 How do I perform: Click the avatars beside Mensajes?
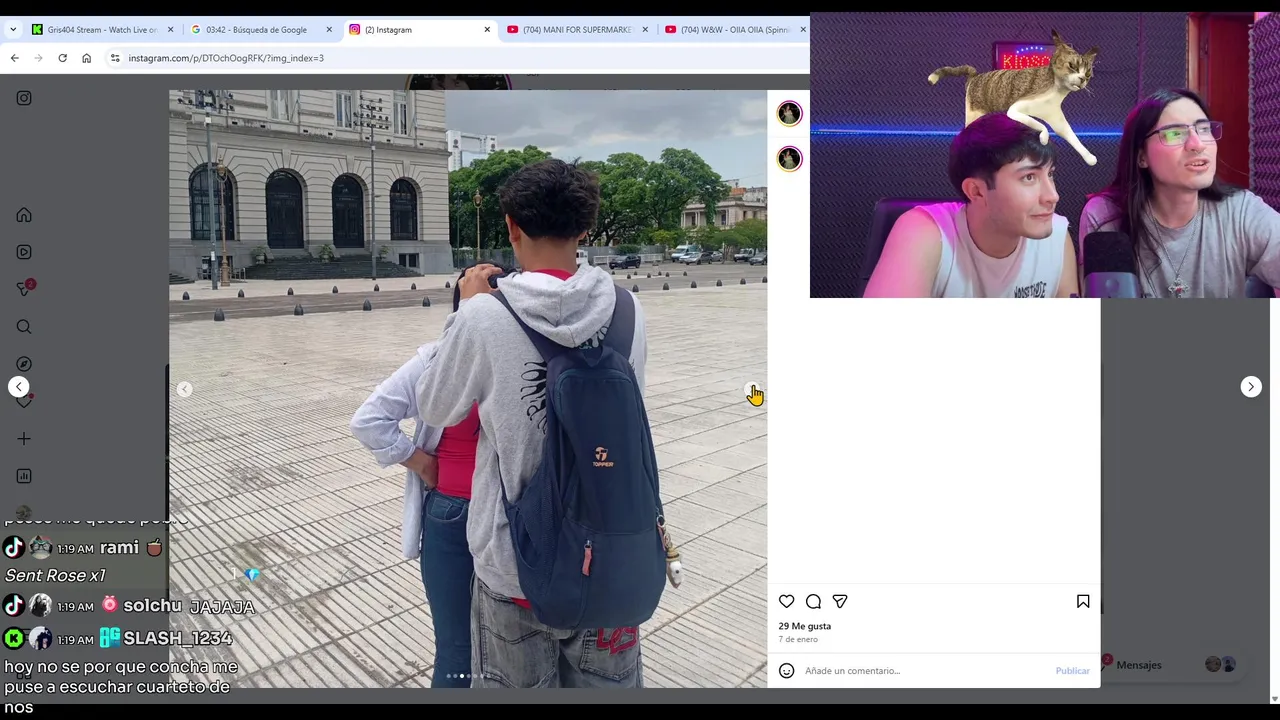1221,664
